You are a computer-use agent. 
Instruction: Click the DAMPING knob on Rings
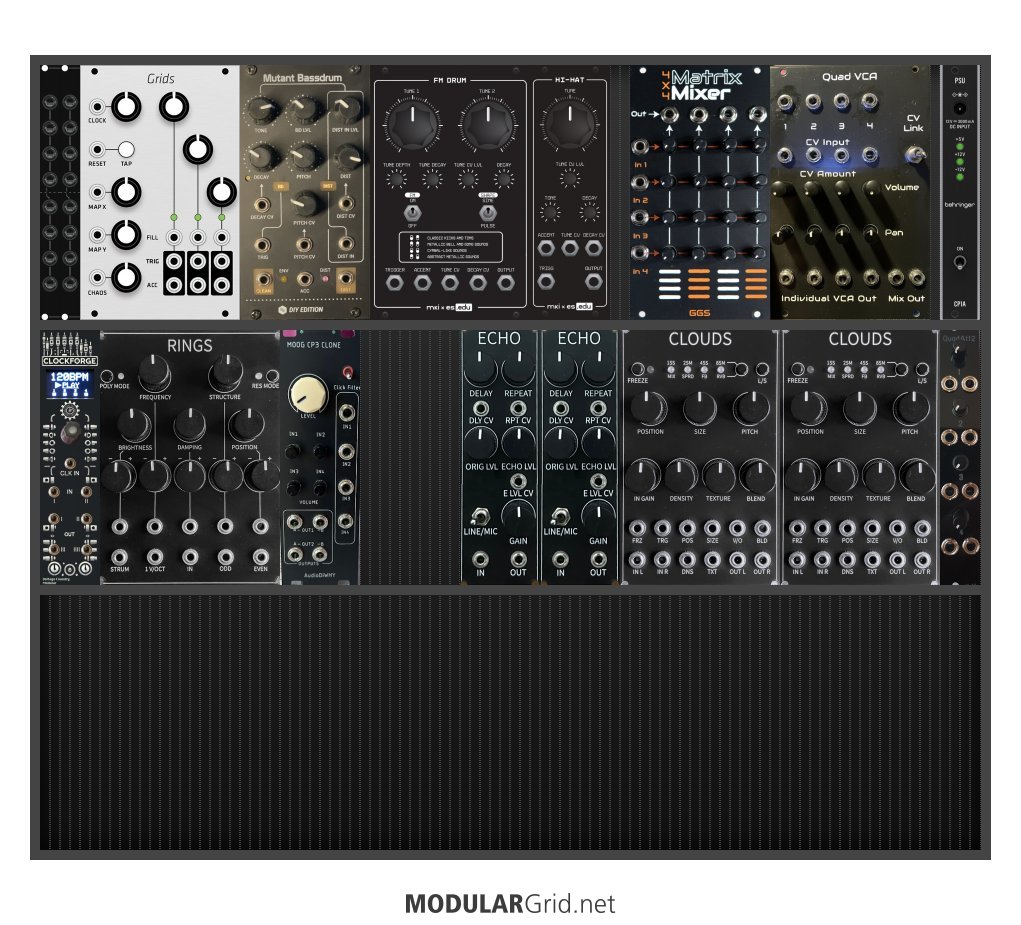pos(189,425)
